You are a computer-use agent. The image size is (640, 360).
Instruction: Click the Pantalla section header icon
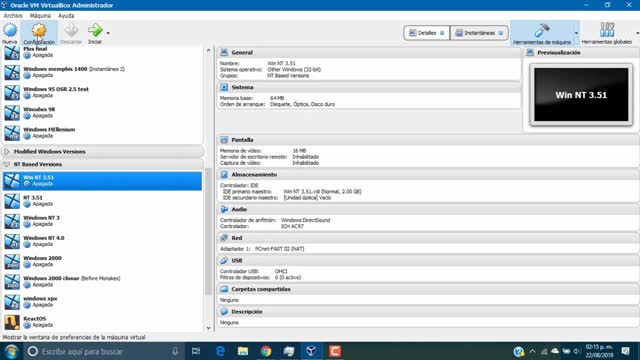tap(224, 140)
